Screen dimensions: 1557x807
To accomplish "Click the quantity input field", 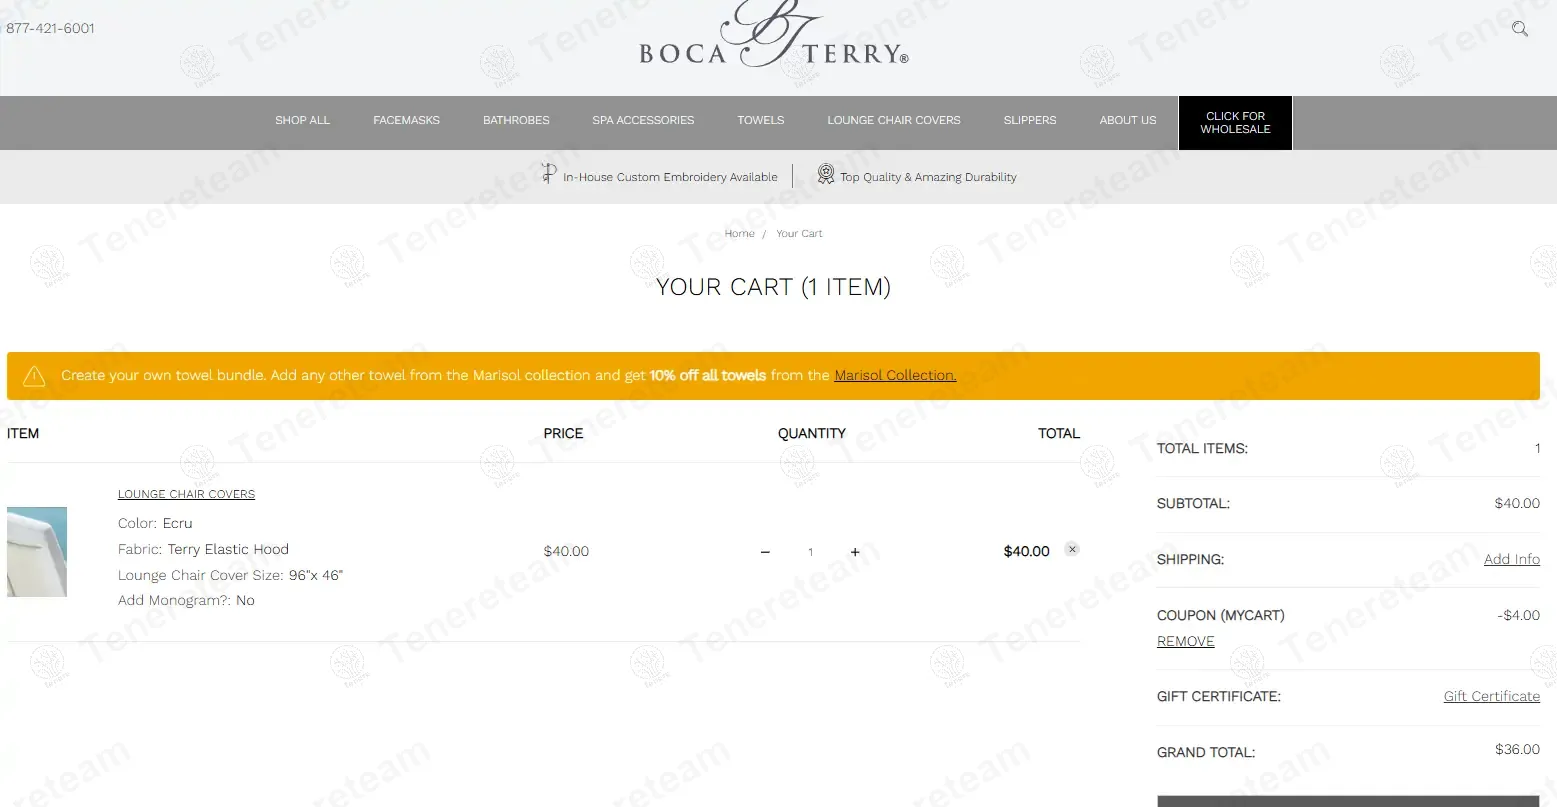I will pyautogui.click(x=810, y=552).
